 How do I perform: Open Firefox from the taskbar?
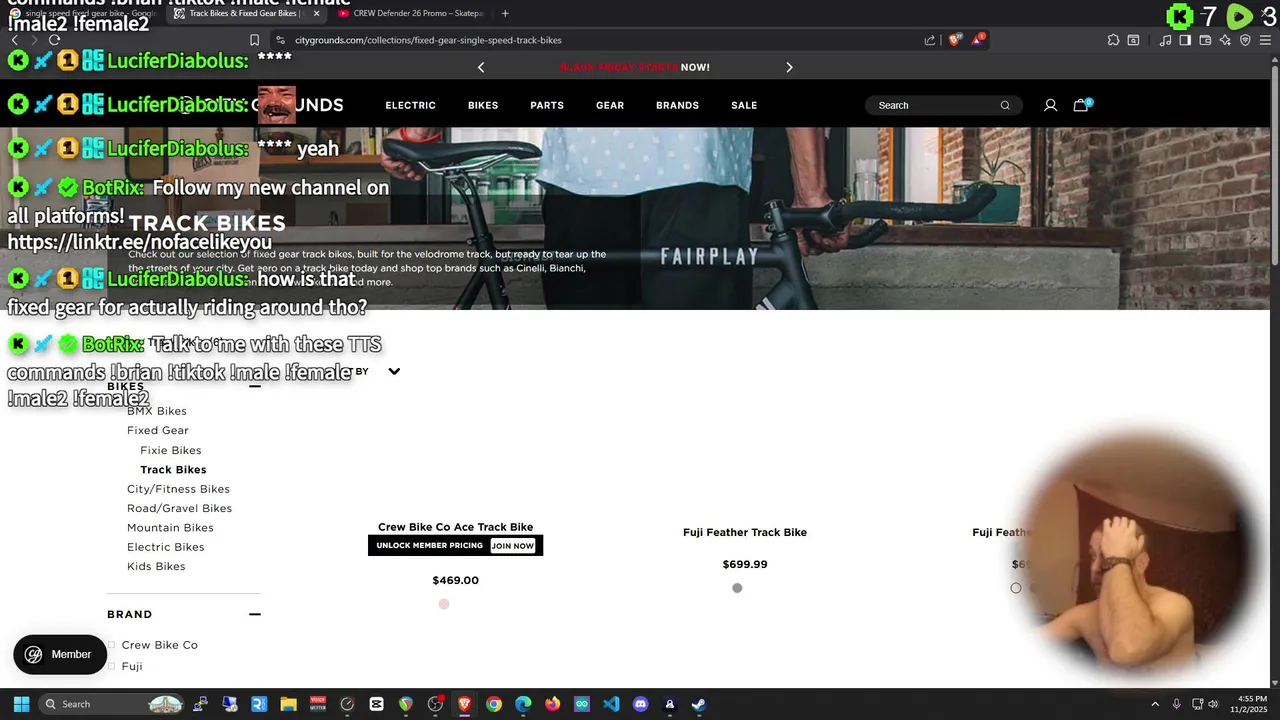(552, 704)
